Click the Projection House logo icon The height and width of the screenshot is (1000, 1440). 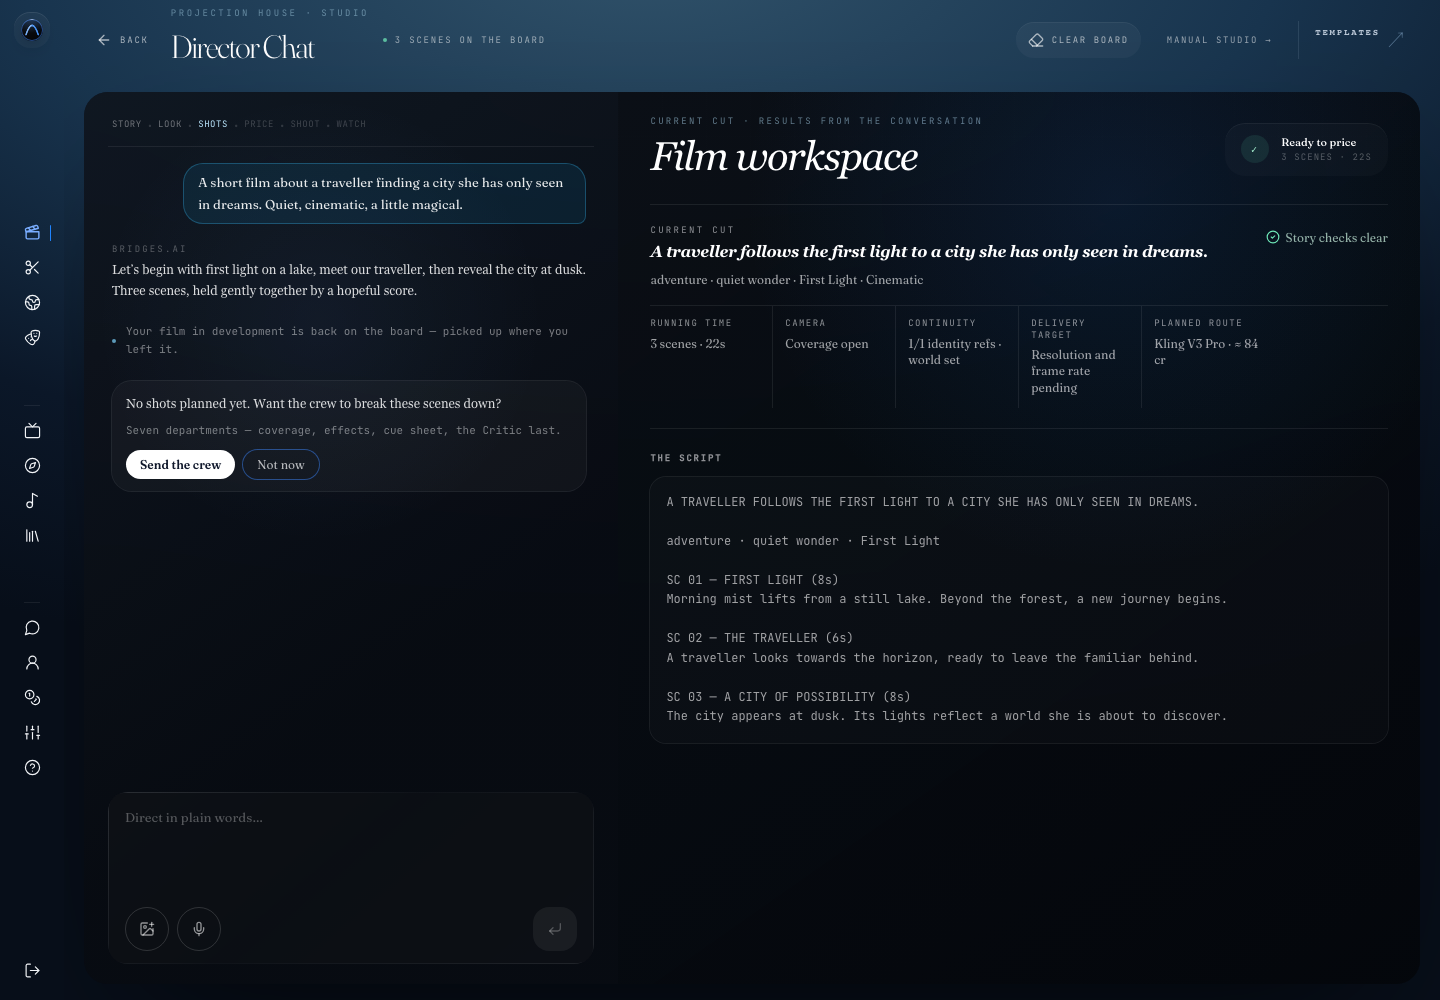[32, 30]
